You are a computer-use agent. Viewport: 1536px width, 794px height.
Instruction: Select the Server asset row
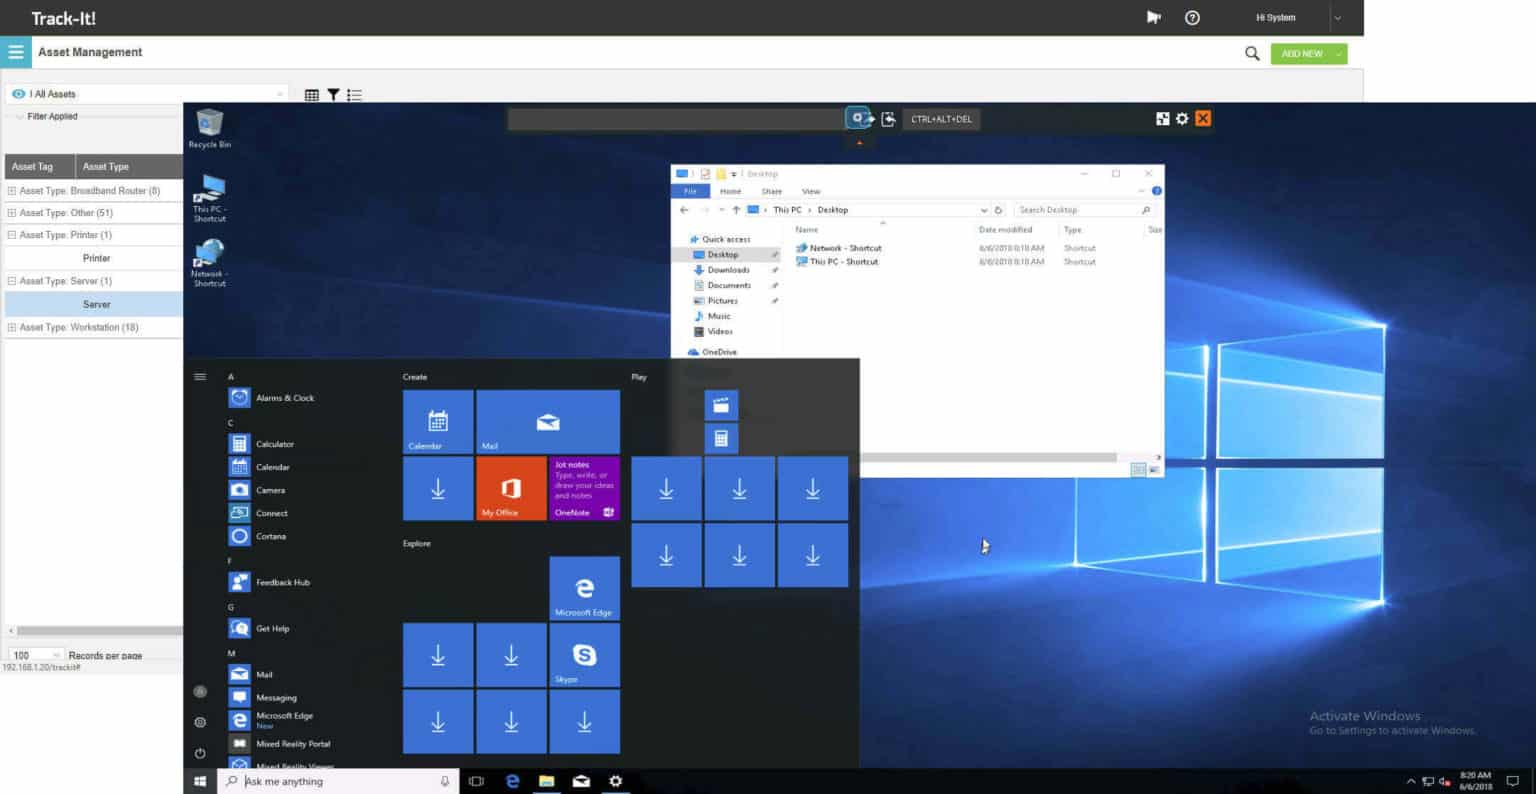coord(96,304)
